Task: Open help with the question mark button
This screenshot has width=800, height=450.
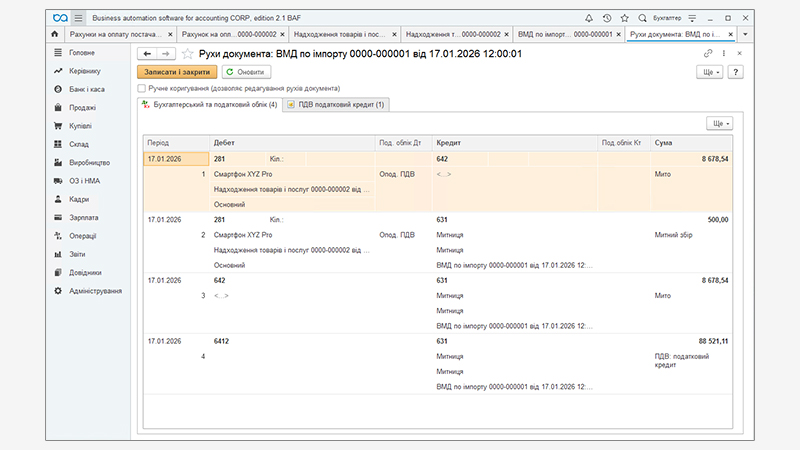Action: [735, 72]
